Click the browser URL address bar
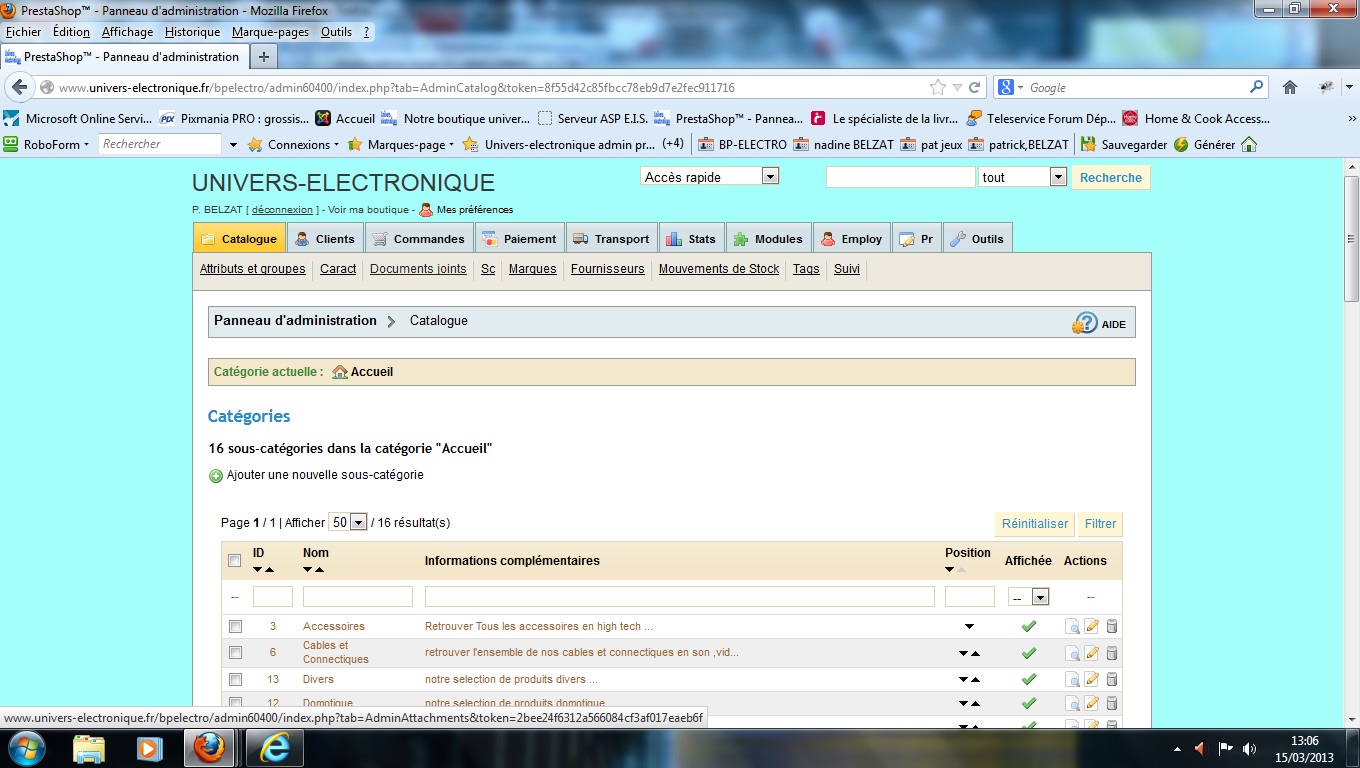The image size is (1360, 768). (x=482, y=88)
